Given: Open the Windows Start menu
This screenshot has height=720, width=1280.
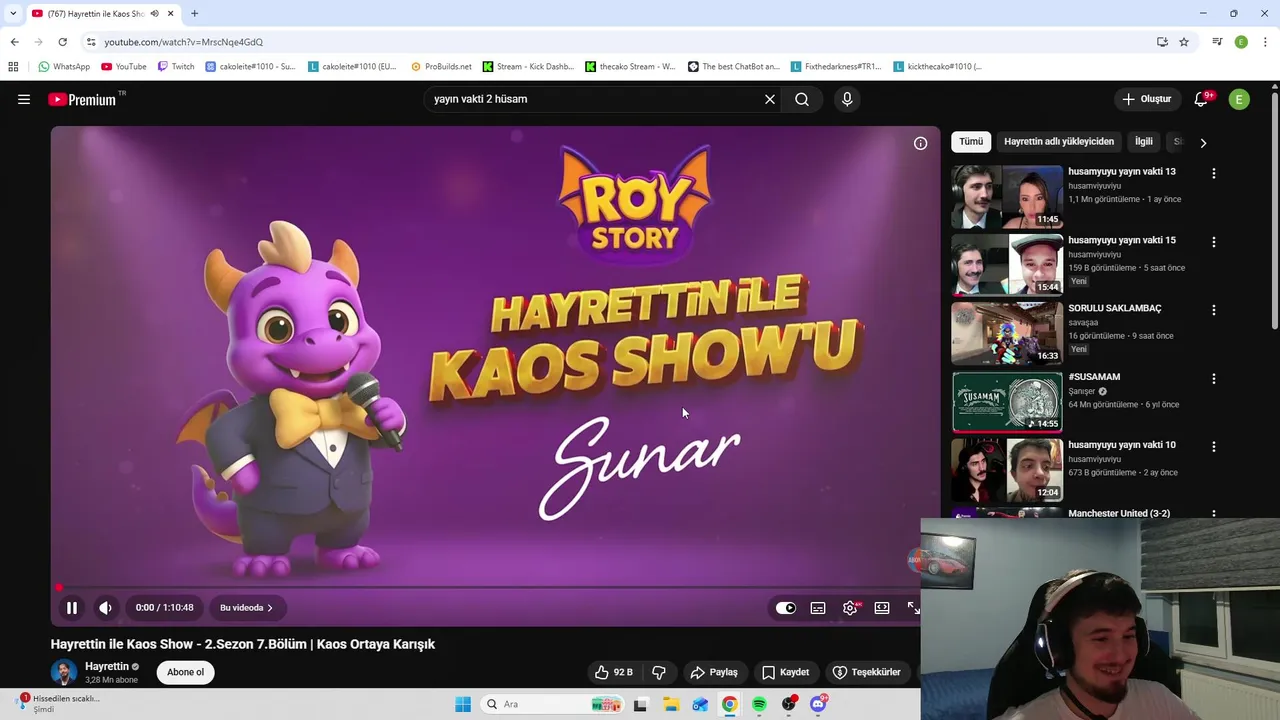Looking at the screenshot, I should click(x=463, y=704).
